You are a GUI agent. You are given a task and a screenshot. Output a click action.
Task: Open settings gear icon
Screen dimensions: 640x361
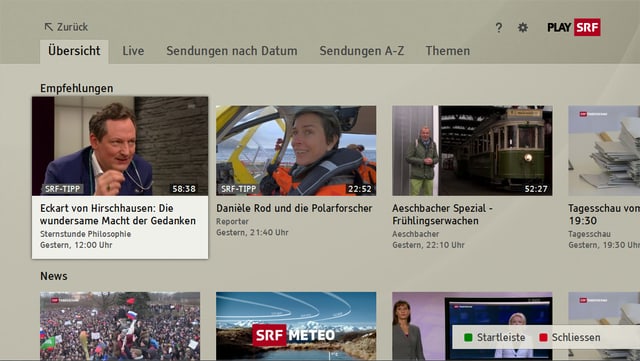click(523, 27)
